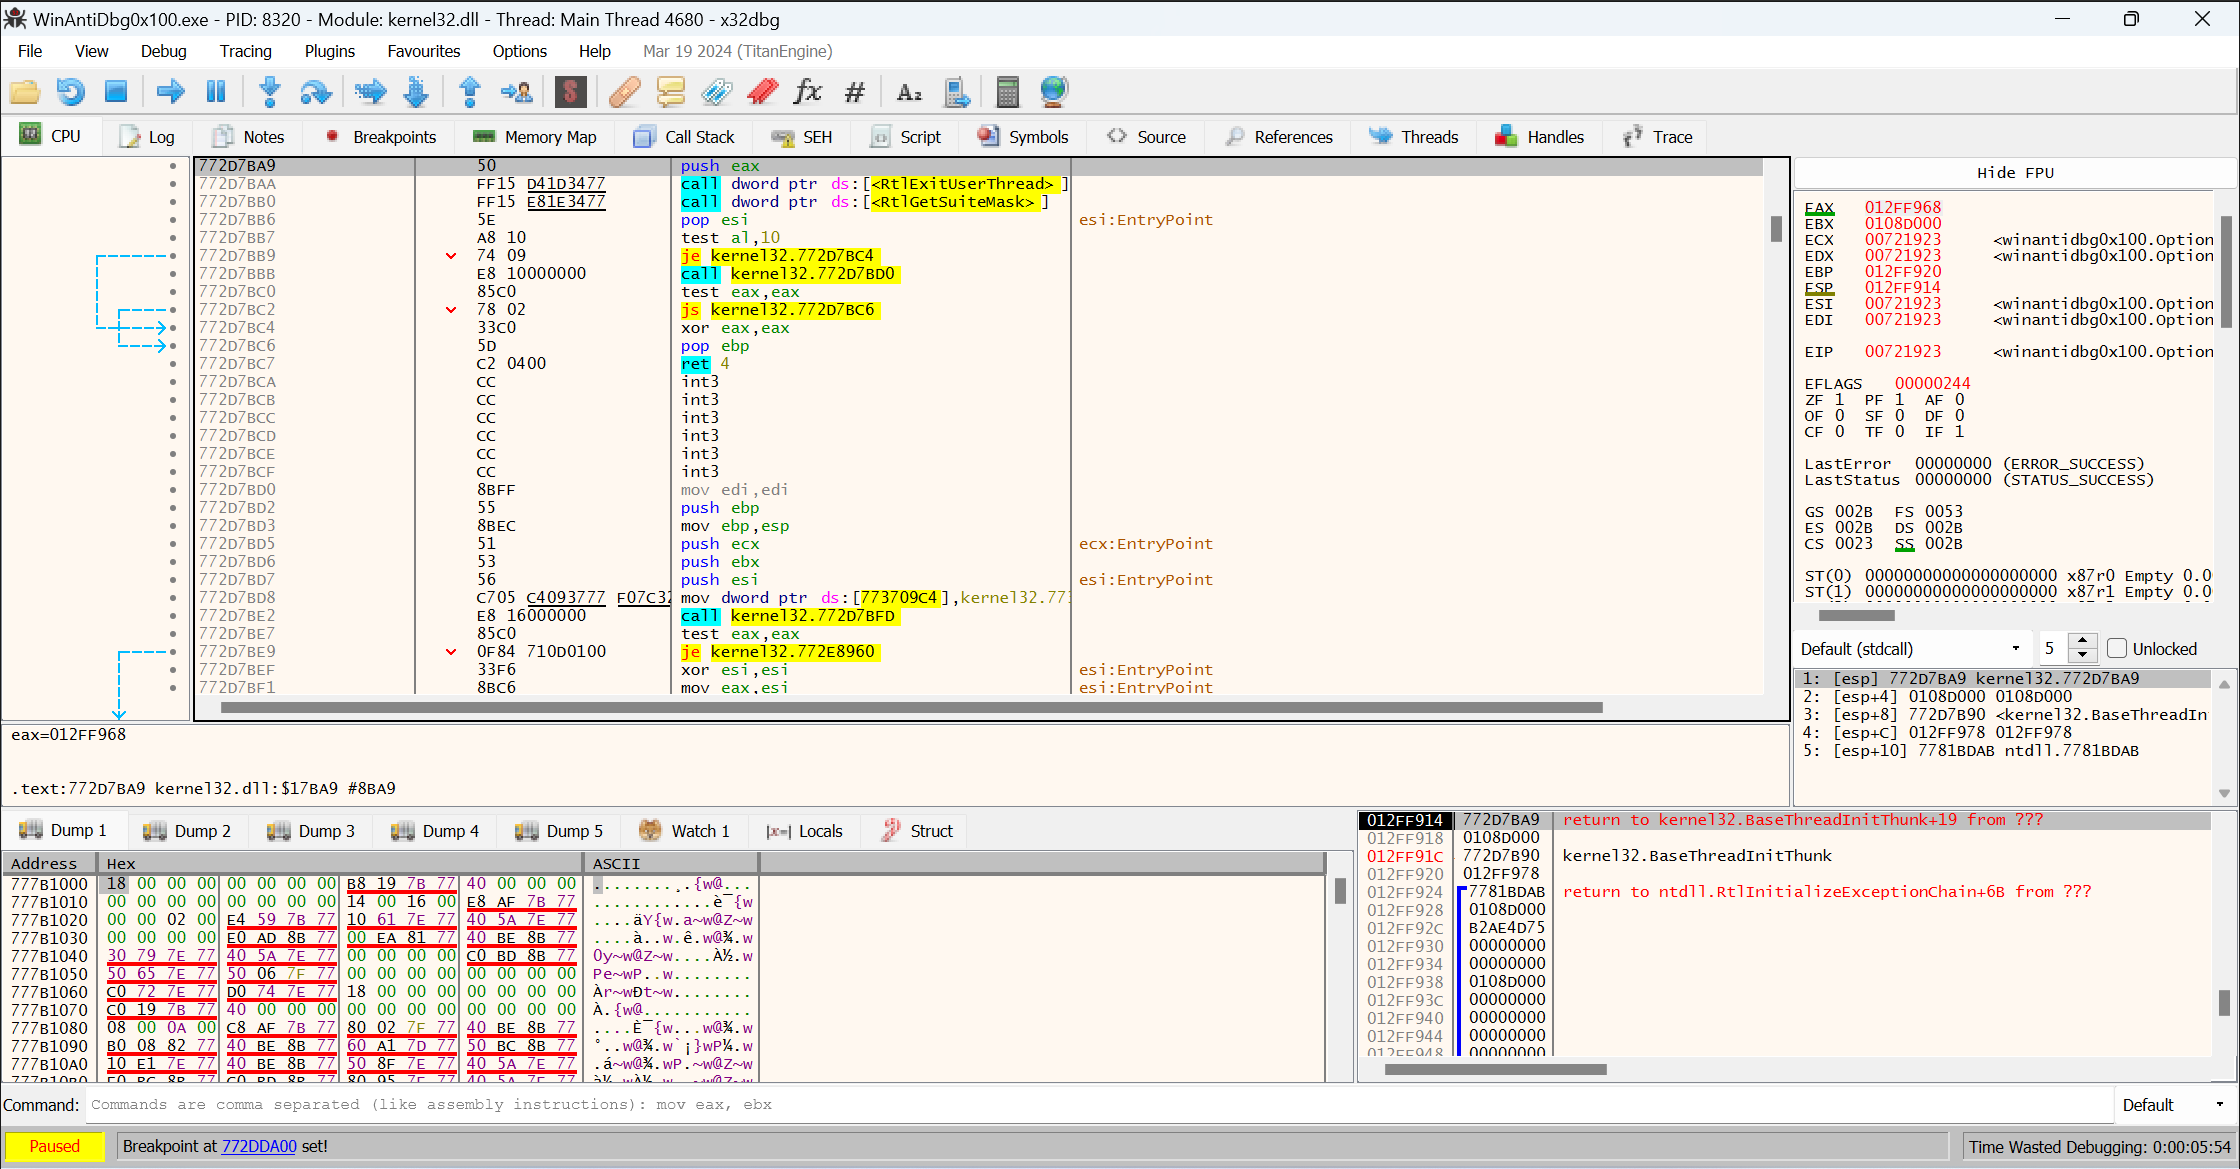Increase the argument count stepper
2240x1169 pixels.
pos(2082,641)
